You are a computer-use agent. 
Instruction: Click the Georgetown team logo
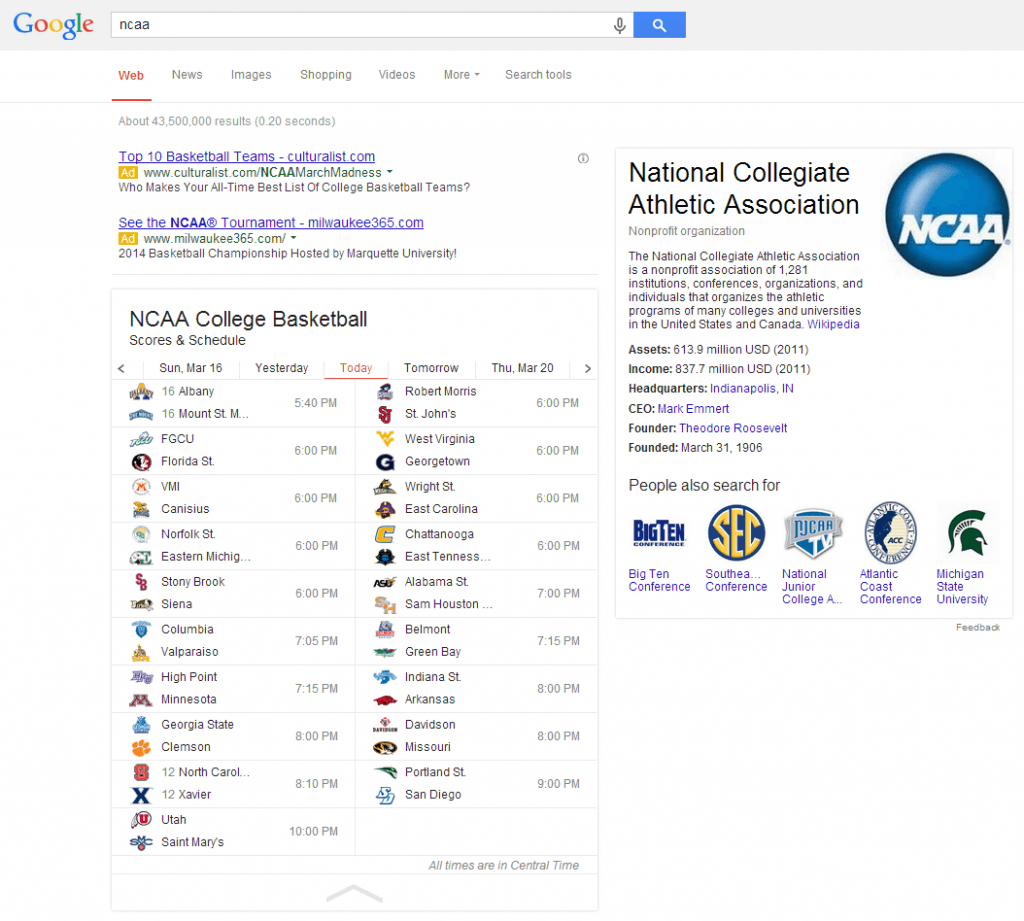385,462
